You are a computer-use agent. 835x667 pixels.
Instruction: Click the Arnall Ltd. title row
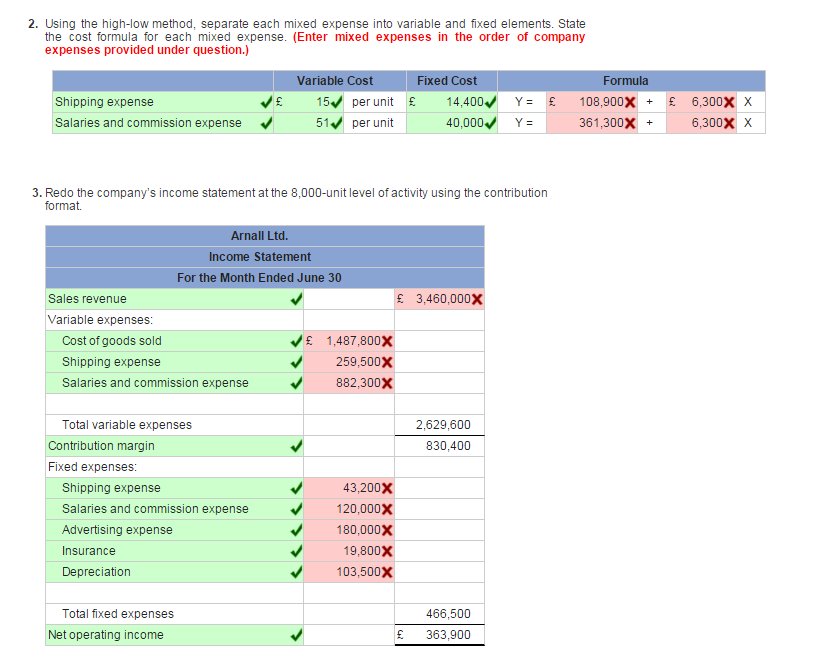click(x=265, y=236)
